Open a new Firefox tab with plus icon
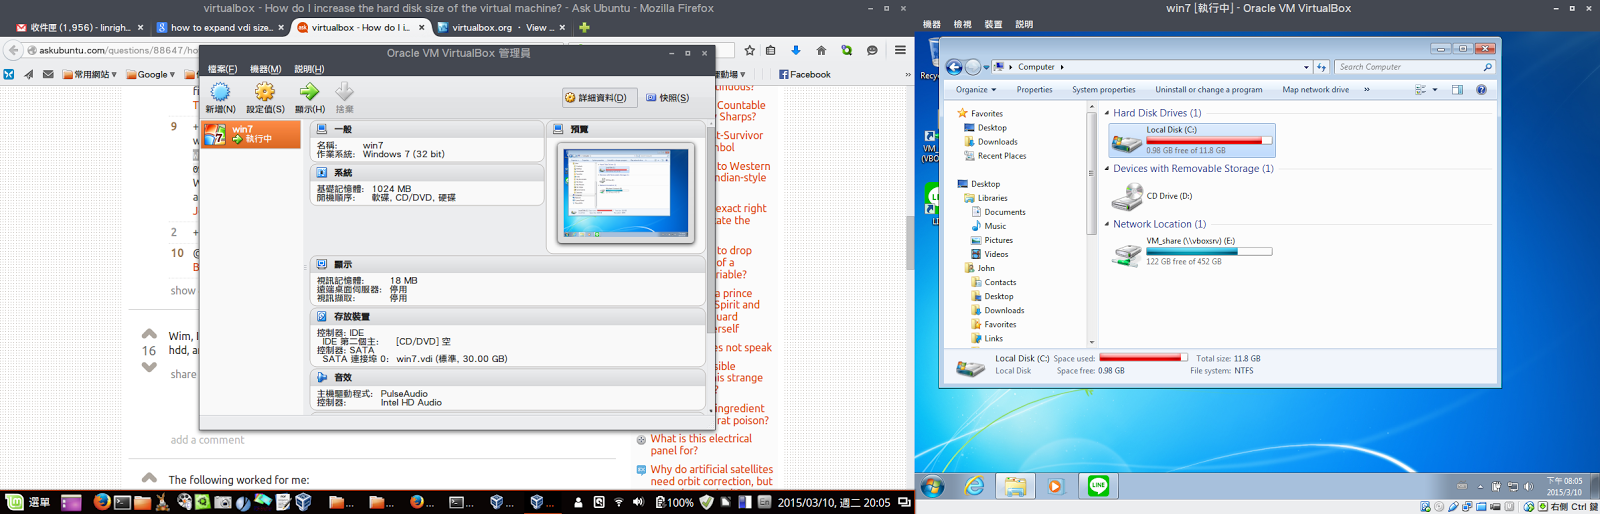 pyautogui.click(x=584, y=27)
